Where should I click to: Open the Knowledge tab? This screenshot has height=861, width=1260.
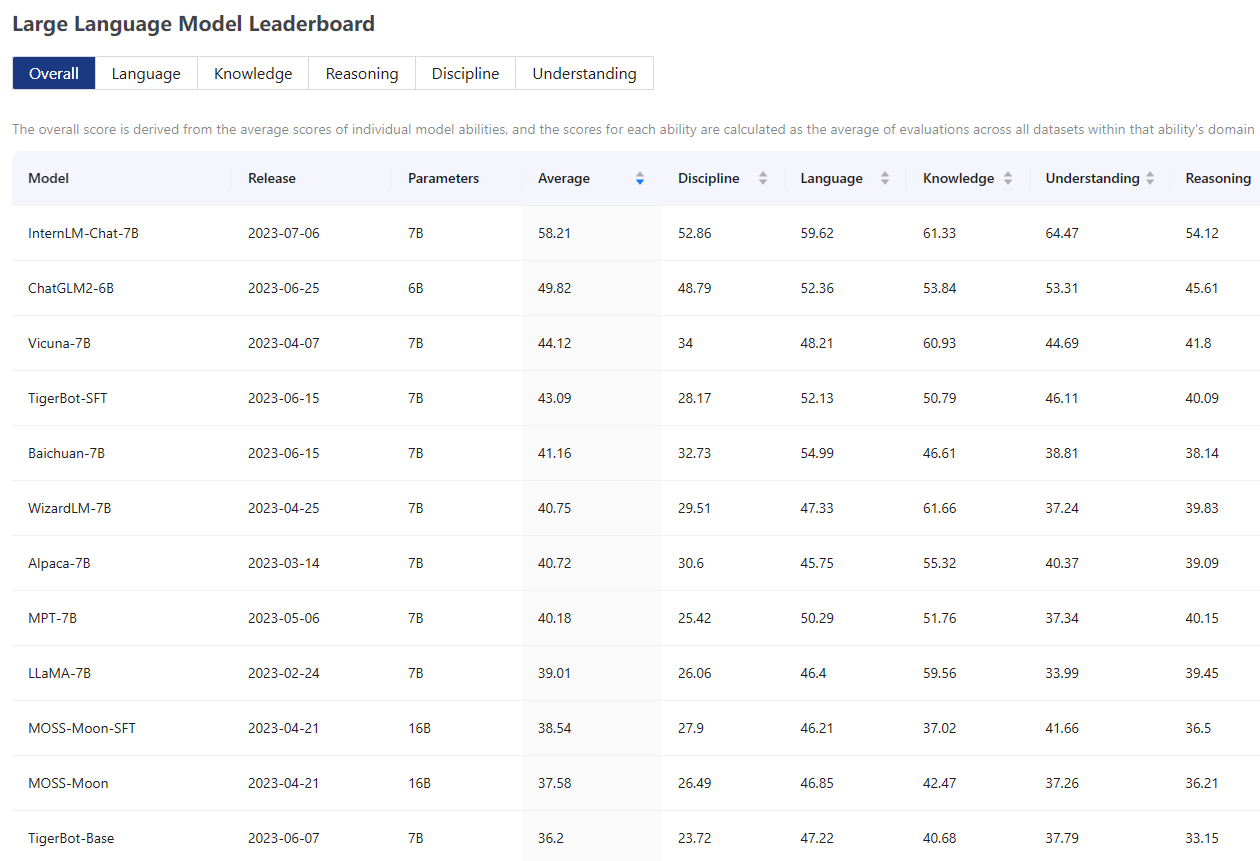[253, 74]
